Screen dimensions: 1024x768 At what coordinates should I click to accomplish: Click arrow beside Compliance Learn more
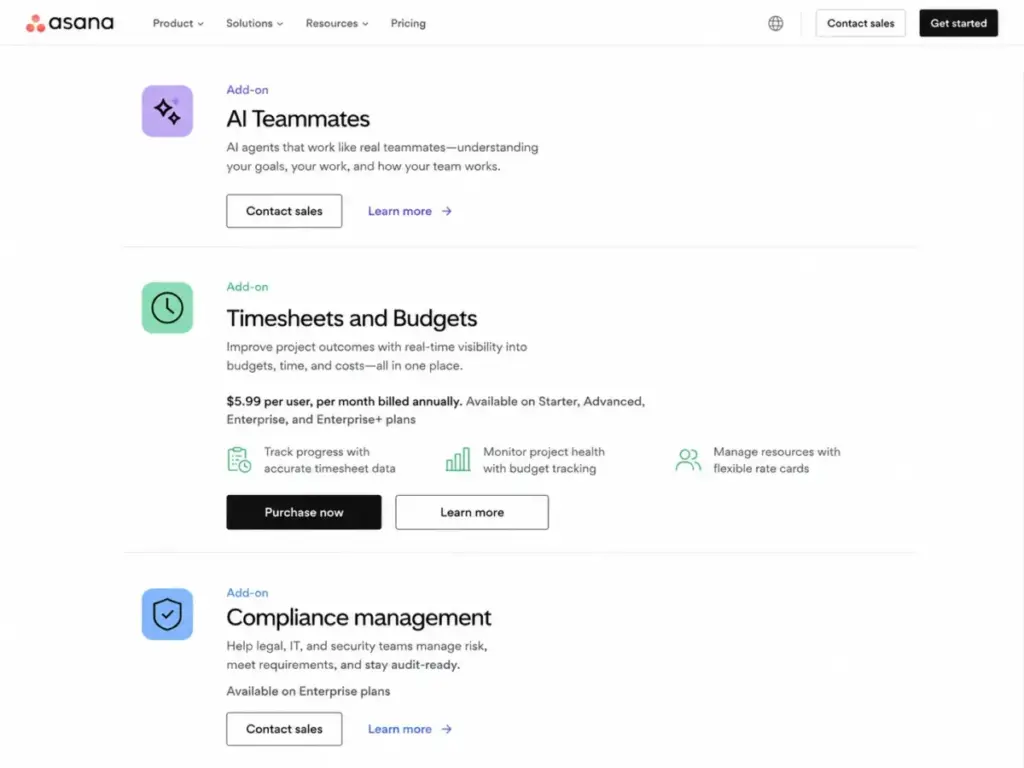click(447, 729)
